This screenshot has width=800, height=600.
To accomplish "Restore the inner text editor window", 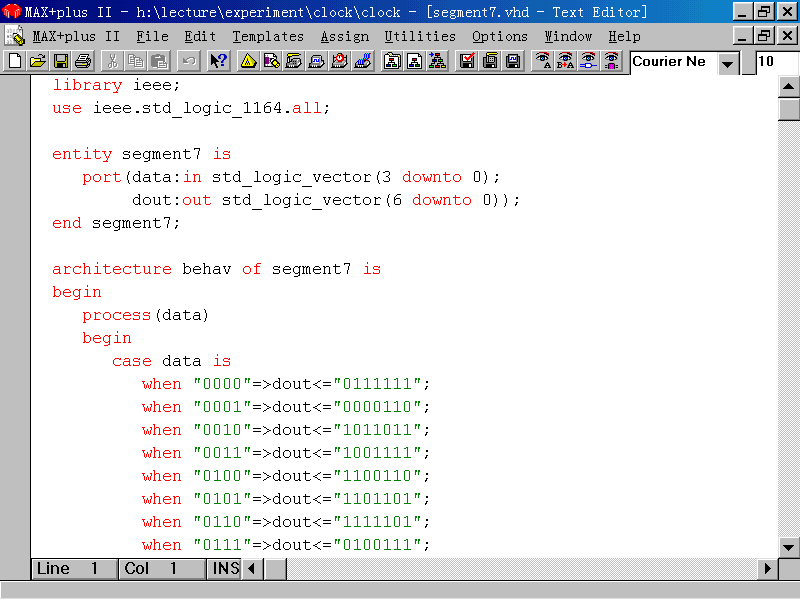I will click(x=764, y=36).
